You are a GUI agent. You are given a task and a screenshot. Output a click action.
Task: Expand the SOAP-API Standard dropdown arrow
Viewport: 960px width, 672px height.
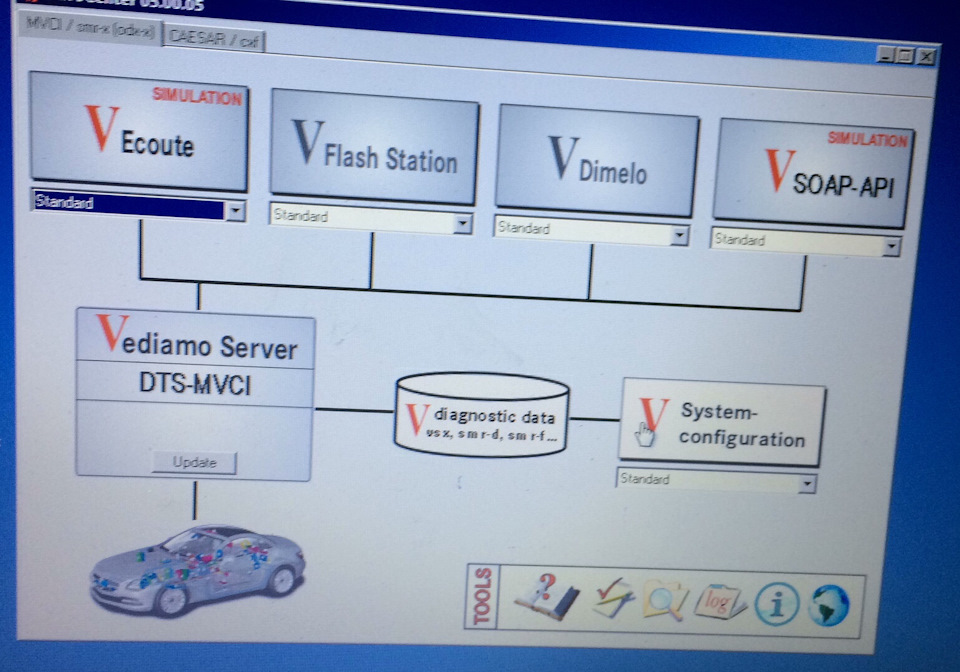point(891,247)
